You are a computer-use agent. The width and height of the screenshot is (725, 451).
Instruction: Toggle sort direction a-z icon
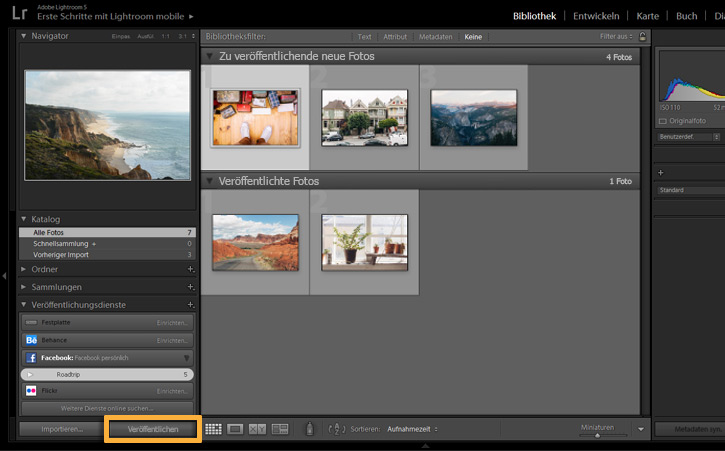(337, 429)
